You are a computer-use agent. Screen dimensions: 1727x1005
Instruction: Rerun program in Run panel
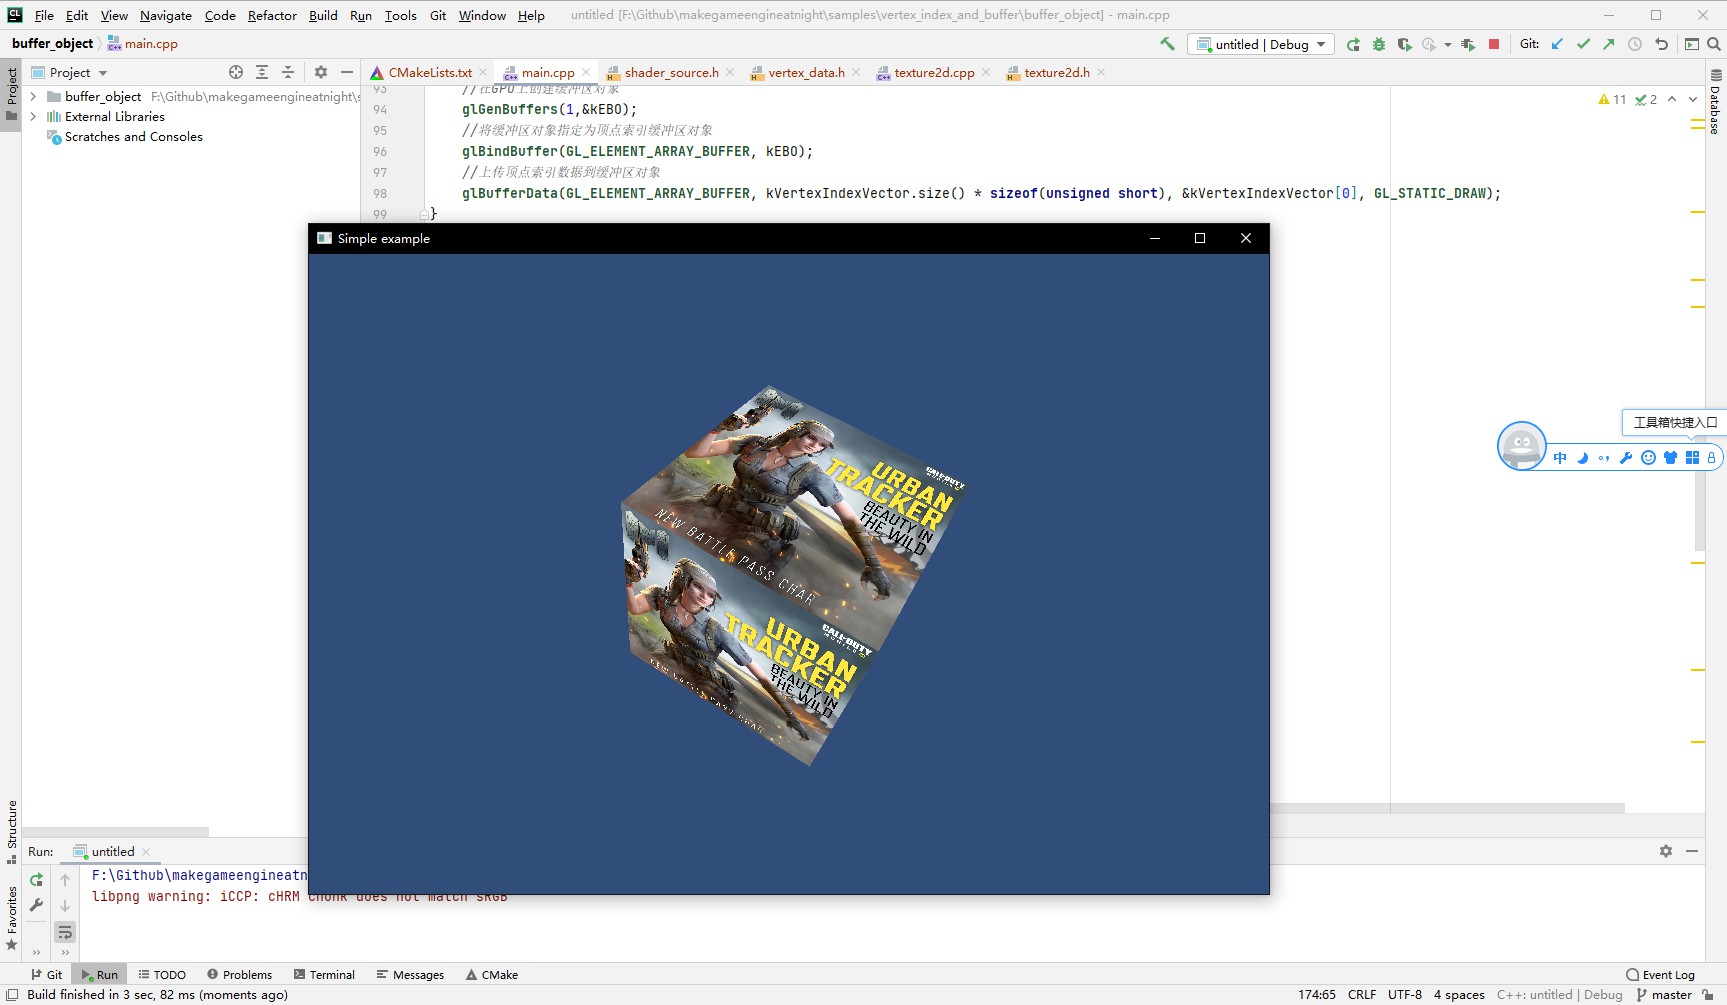tap(36, 880)
